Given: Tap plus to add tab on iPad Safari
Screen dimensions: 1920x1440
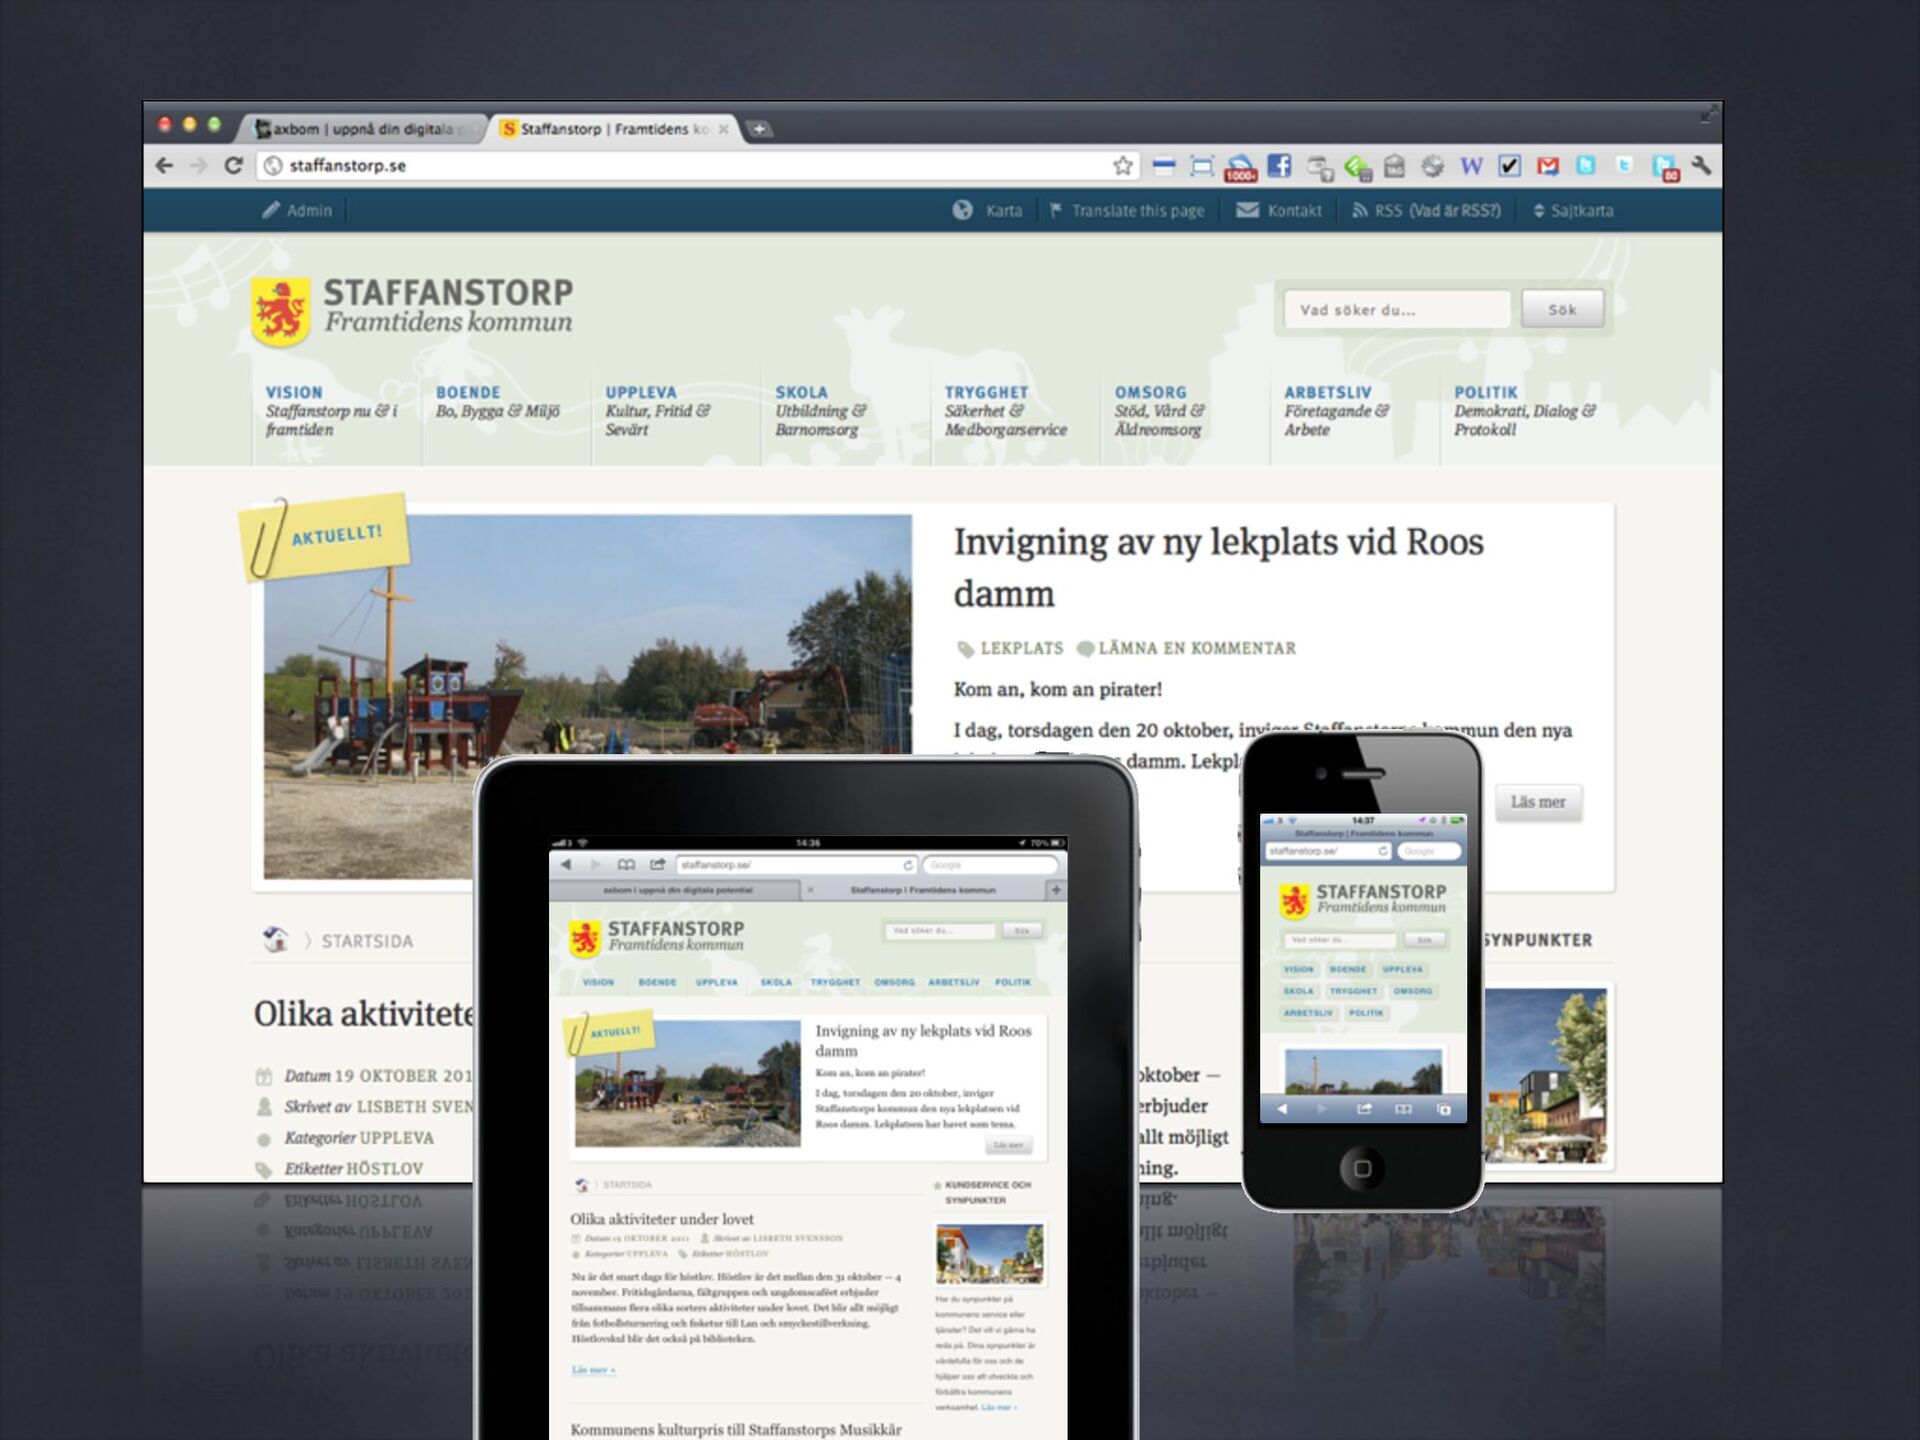Looking at the screenshot, I should 1056,889.
